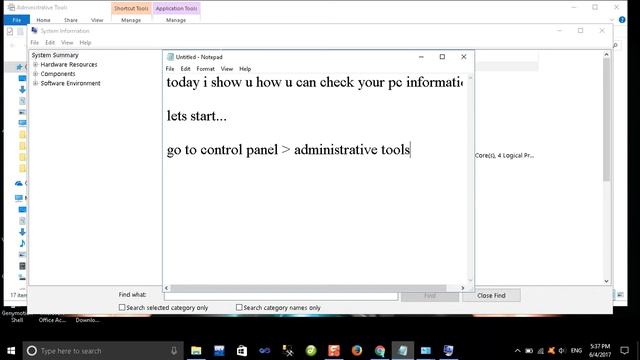Select System Summary in the tree
640x360 pixels.
pos(55,55)
